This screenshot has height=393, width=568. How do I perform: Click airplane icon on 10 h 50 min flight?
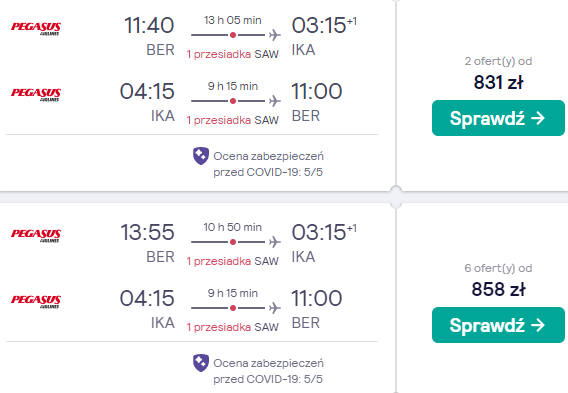click(275, 242)
